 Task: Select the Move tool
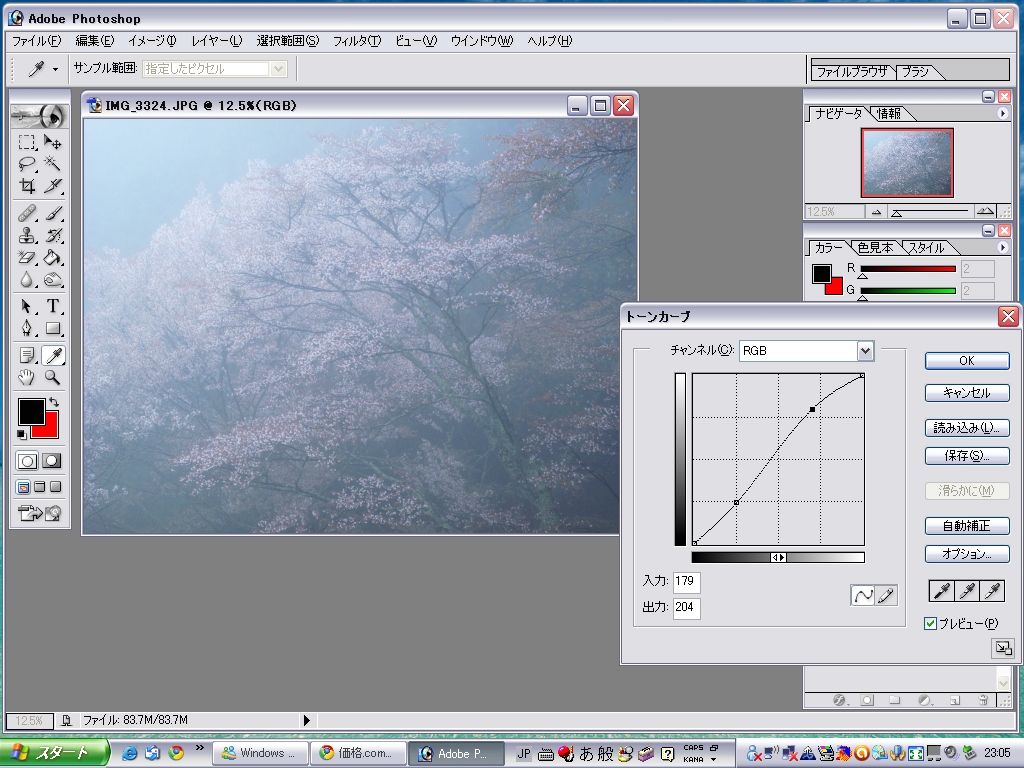[52, 142]
